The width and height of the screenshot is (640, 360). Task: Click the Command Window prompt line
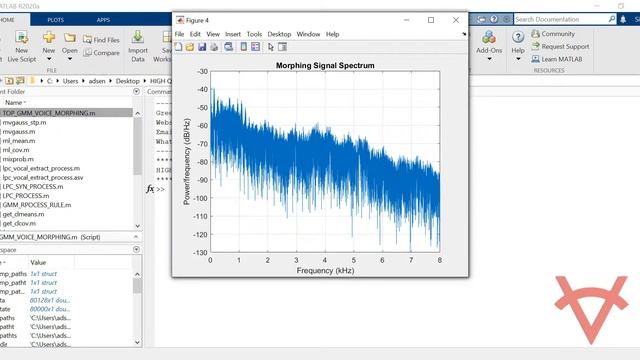[160, 189]
